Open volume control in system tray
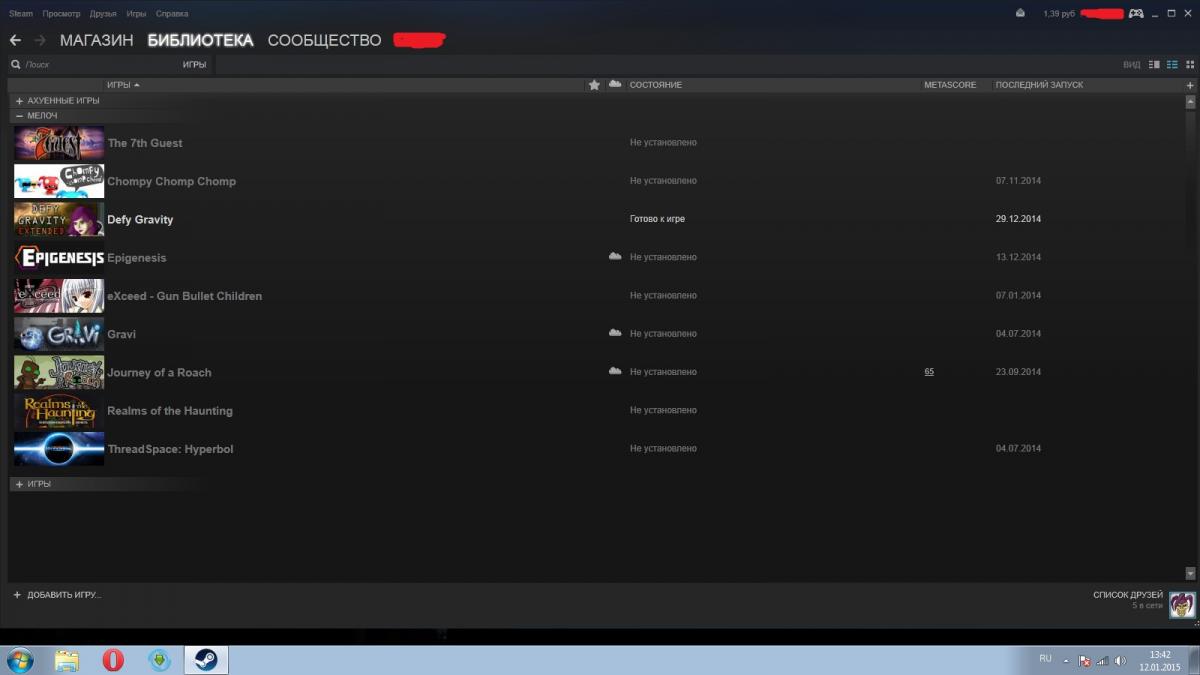The width and height of the screenshot is (1200, 675). pyautogui.click(x=1120, y=661)
